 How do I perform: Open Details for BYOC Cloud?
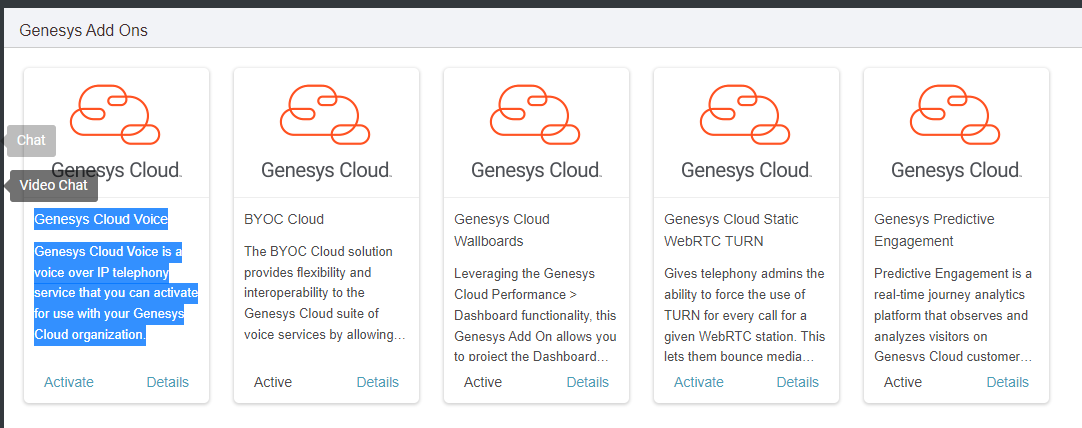click(x=377, y=382)
